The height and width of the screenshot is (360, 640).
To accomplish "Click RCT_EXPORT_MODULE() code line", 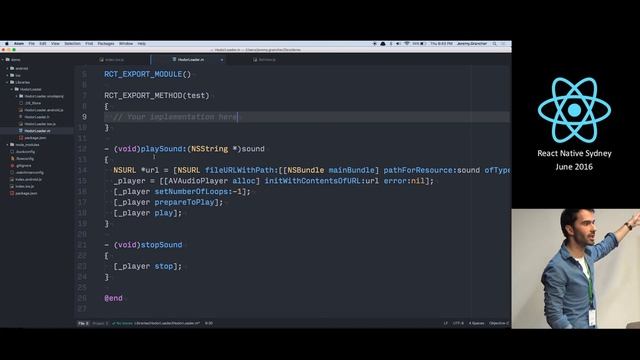I will (147, 74).
